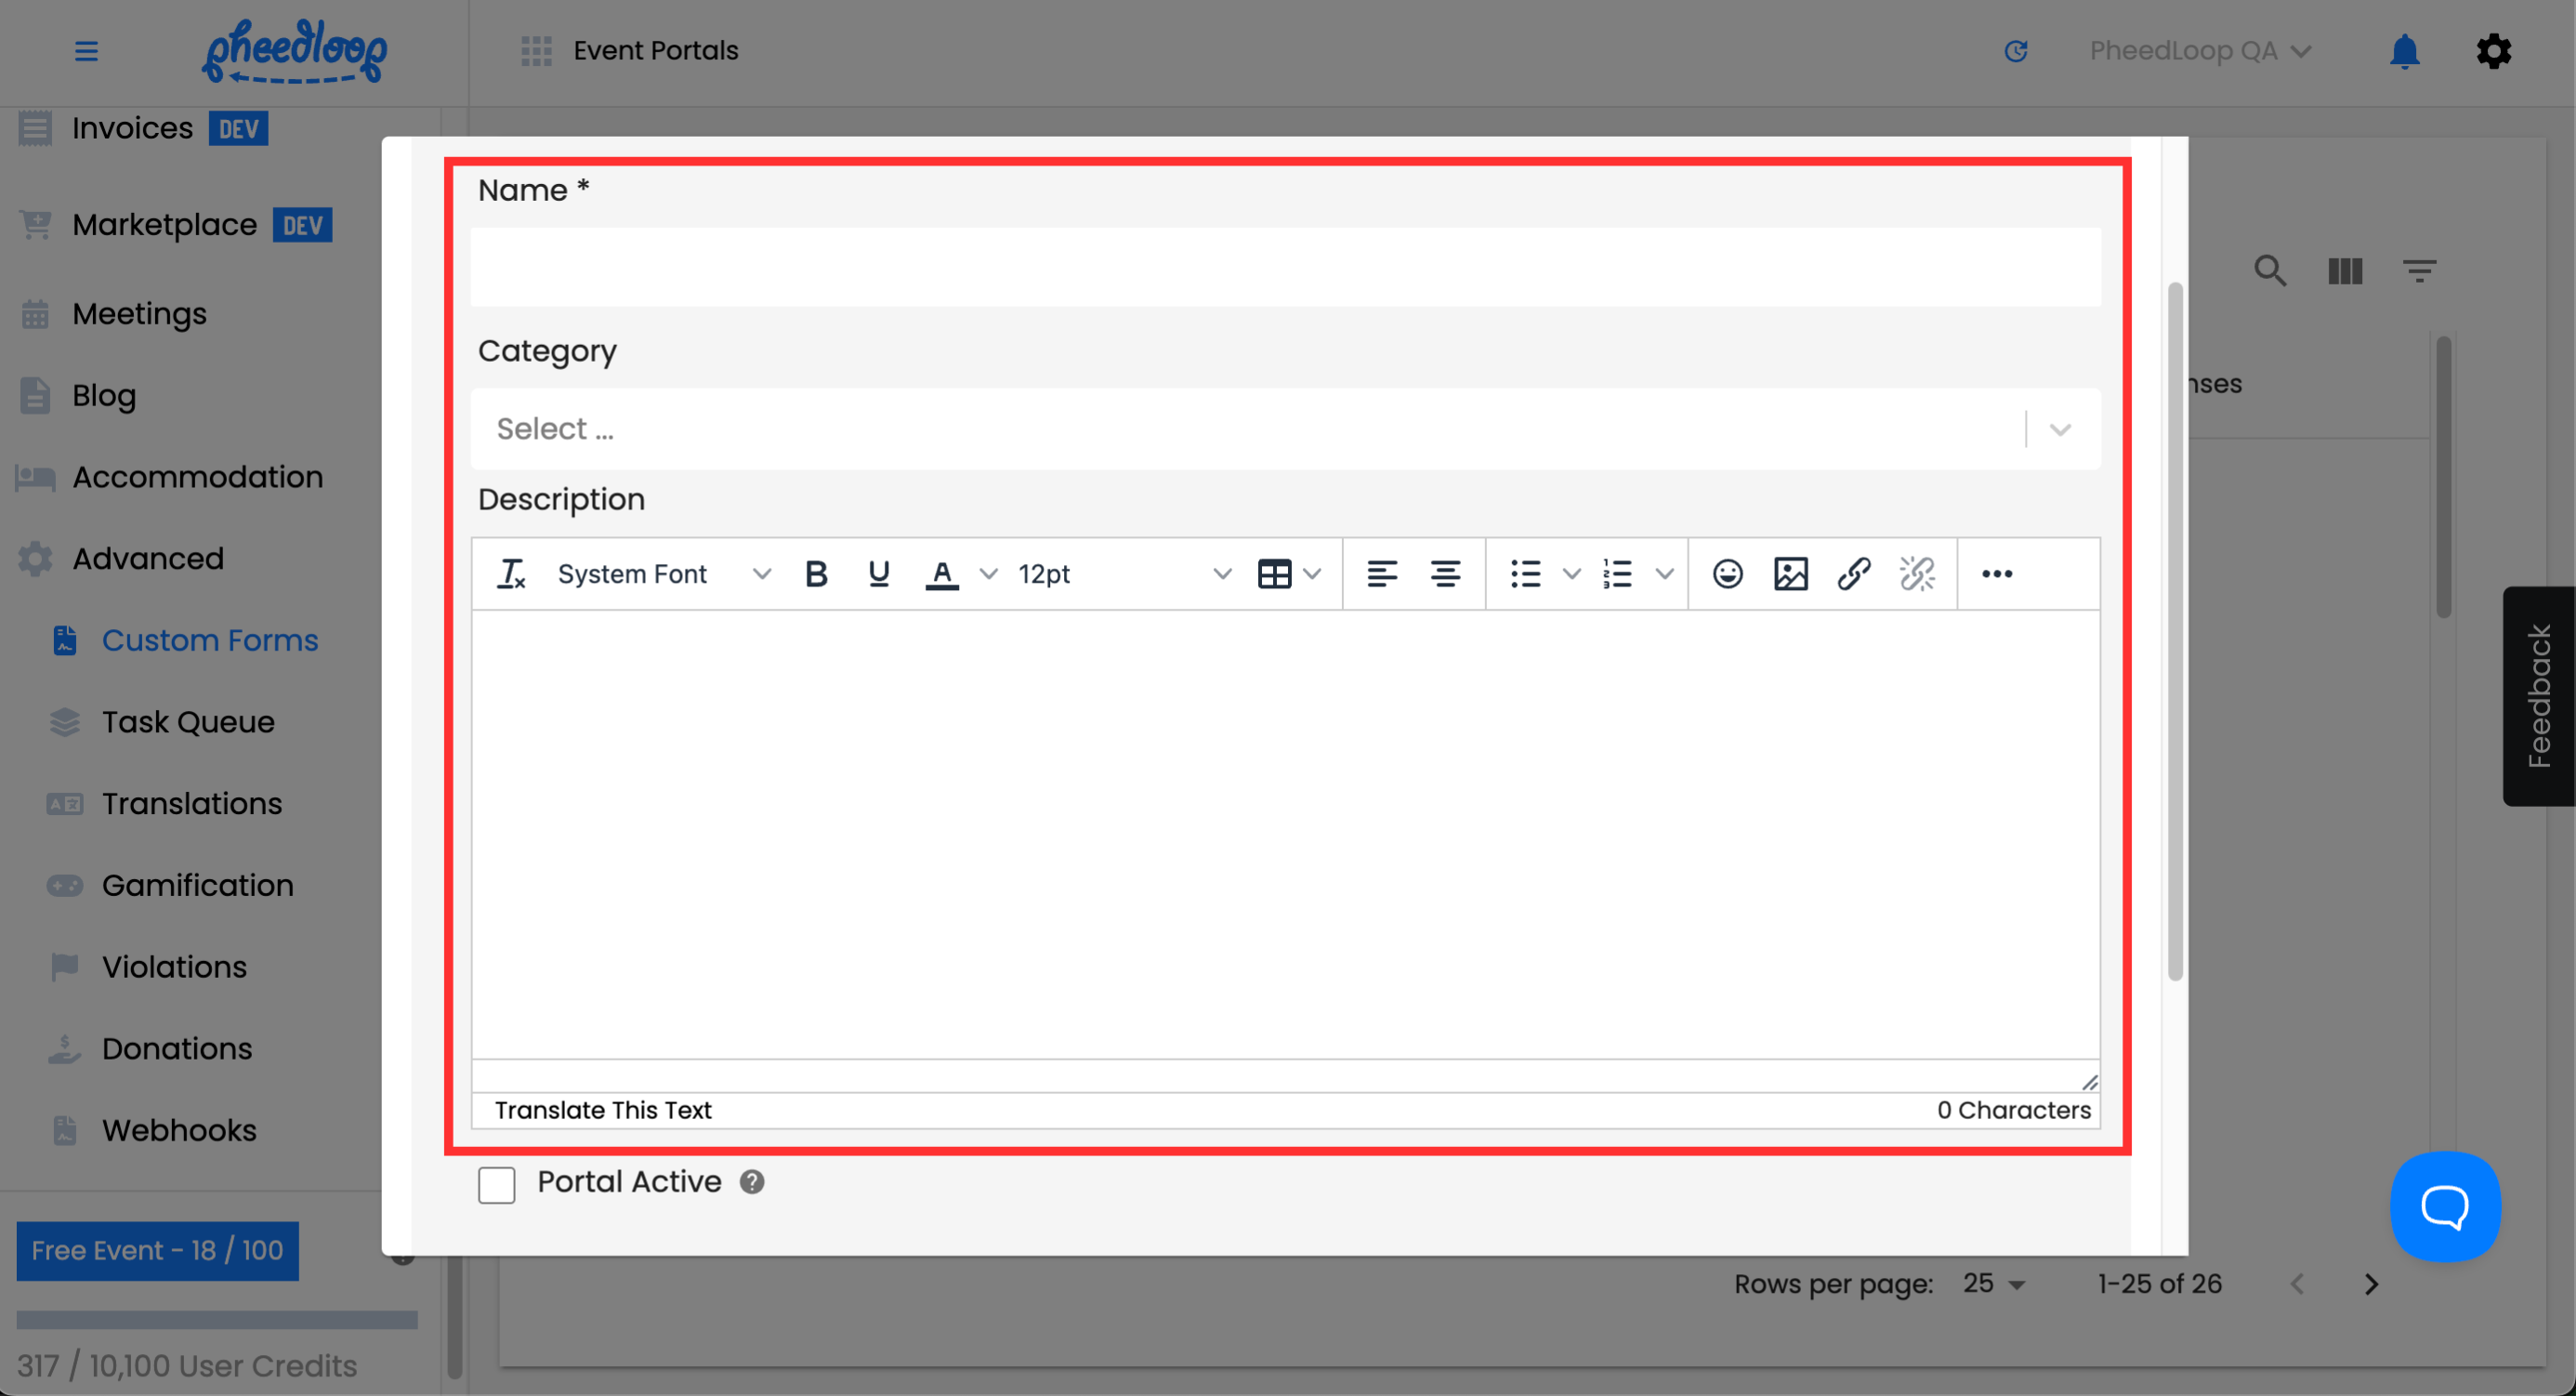
Task: Open the 12pt font size dropdown
Action: tap(1123, 574)
